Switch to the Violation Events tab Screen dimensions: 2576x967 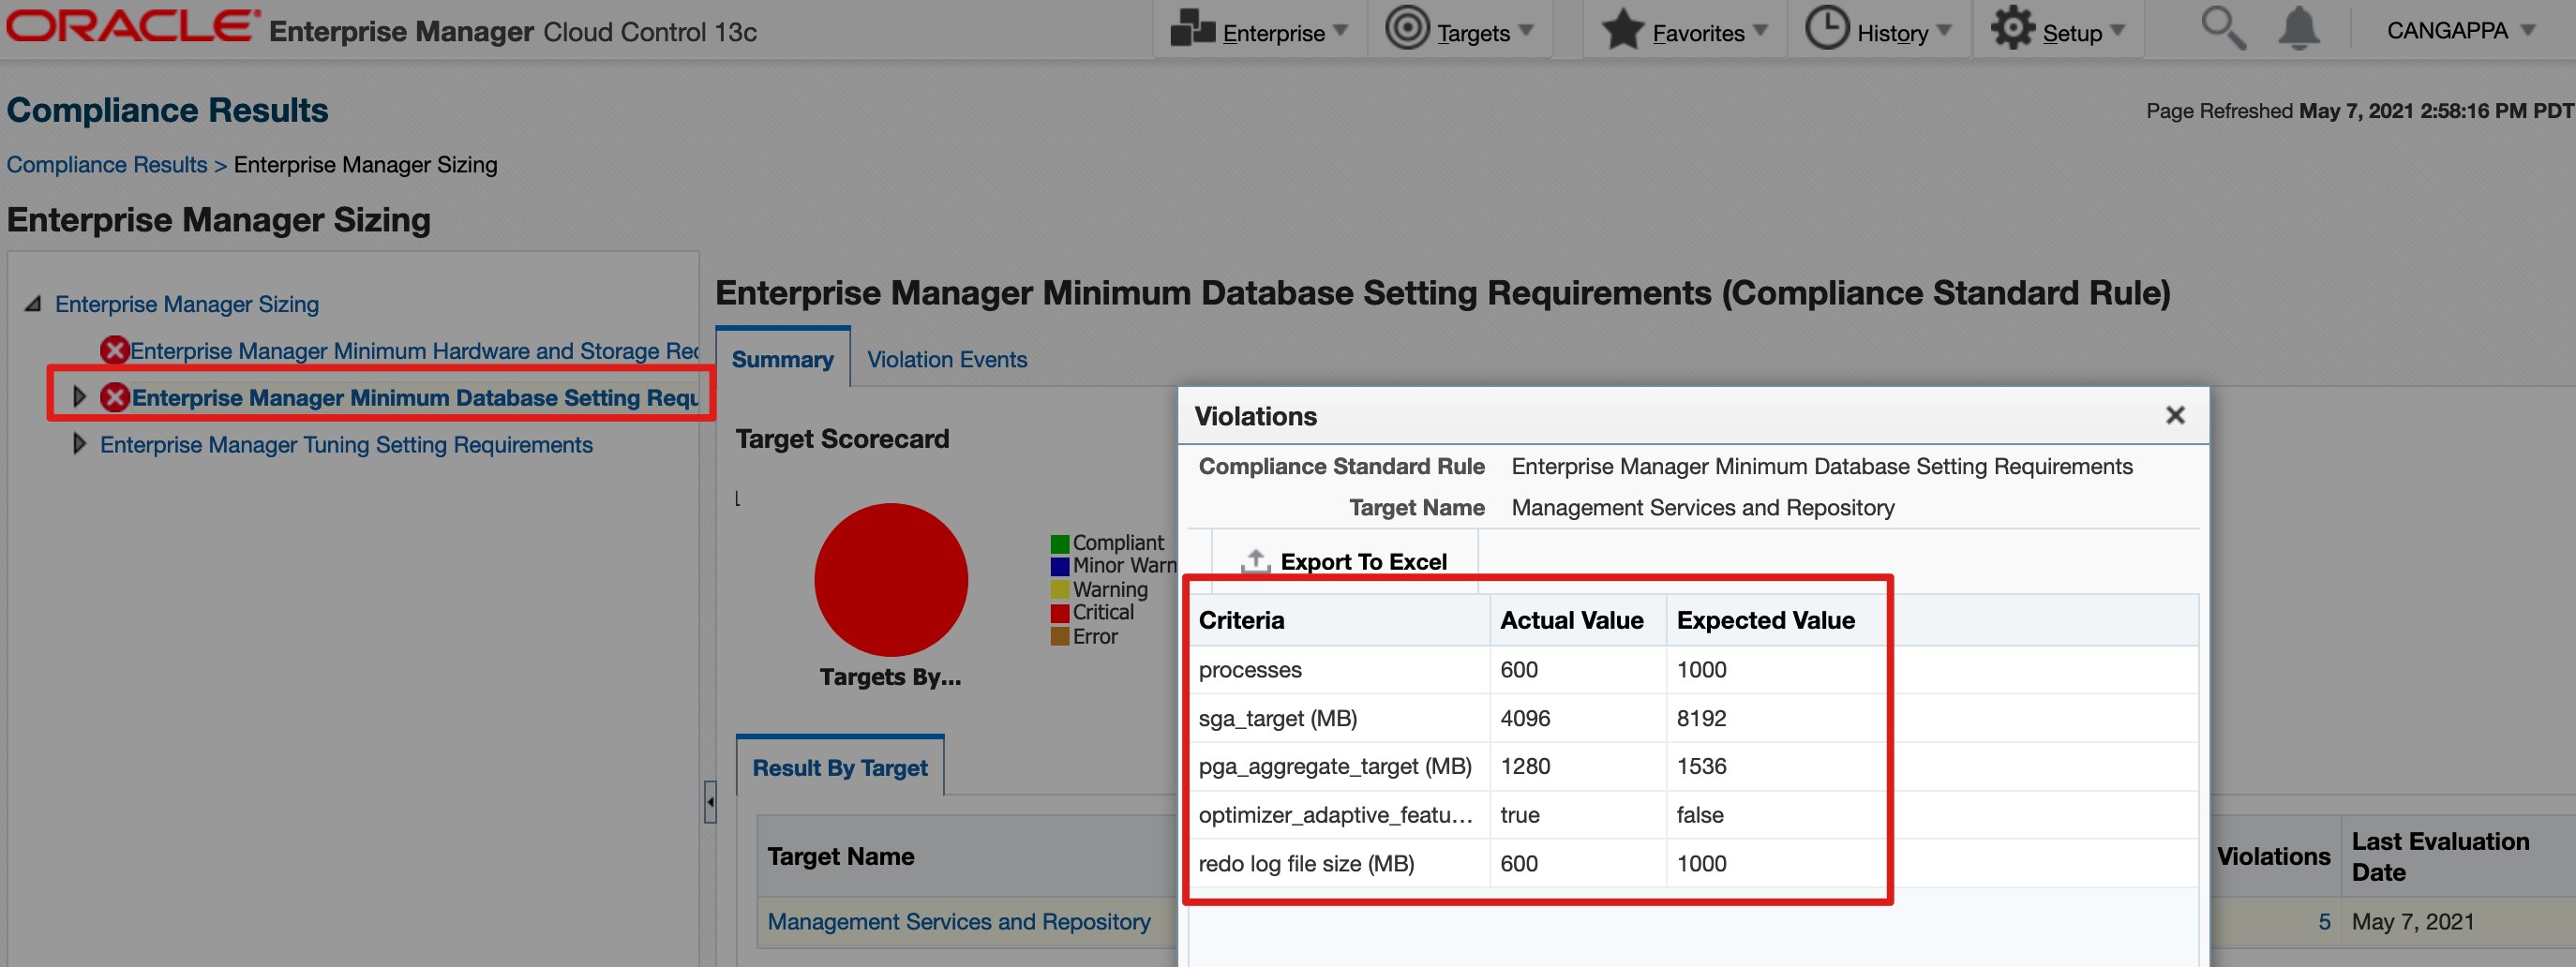(x=946, y=359)
